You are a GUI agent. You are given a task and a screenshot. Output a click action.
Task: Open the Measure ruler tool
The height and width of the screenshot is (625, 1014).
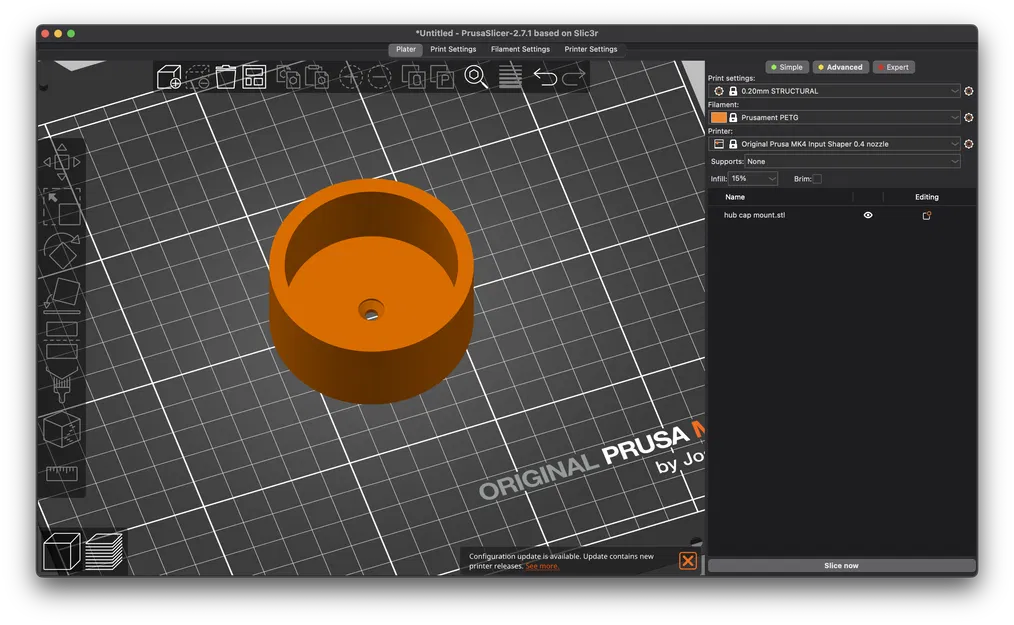tap(61, 472)
